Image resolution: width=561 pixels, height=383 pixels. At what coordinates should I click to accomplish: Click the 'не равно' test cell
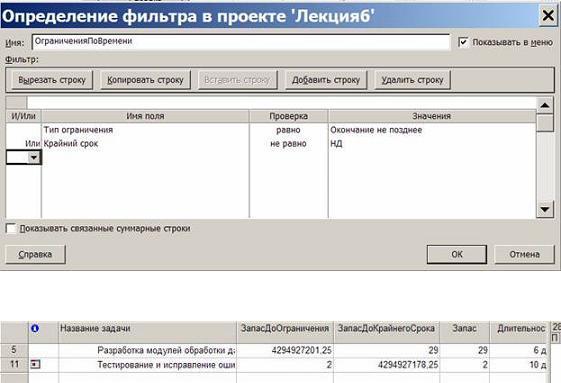[x=288, y=144]
